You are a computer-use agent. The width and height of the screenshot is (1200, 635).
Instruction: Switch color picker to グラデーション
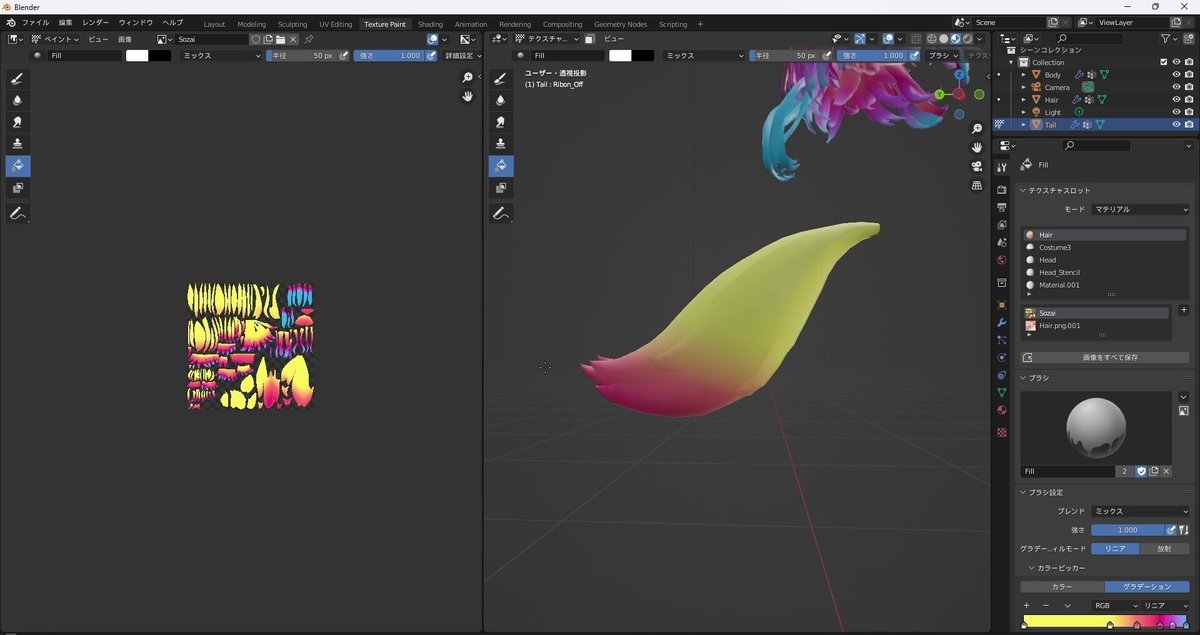point(1147,587)
